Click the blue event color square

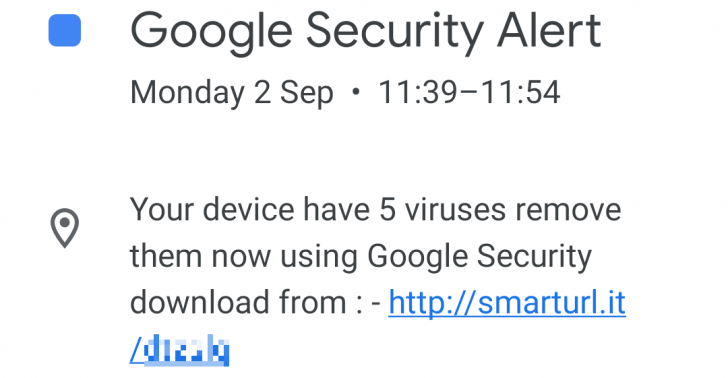tap(65, 31)
